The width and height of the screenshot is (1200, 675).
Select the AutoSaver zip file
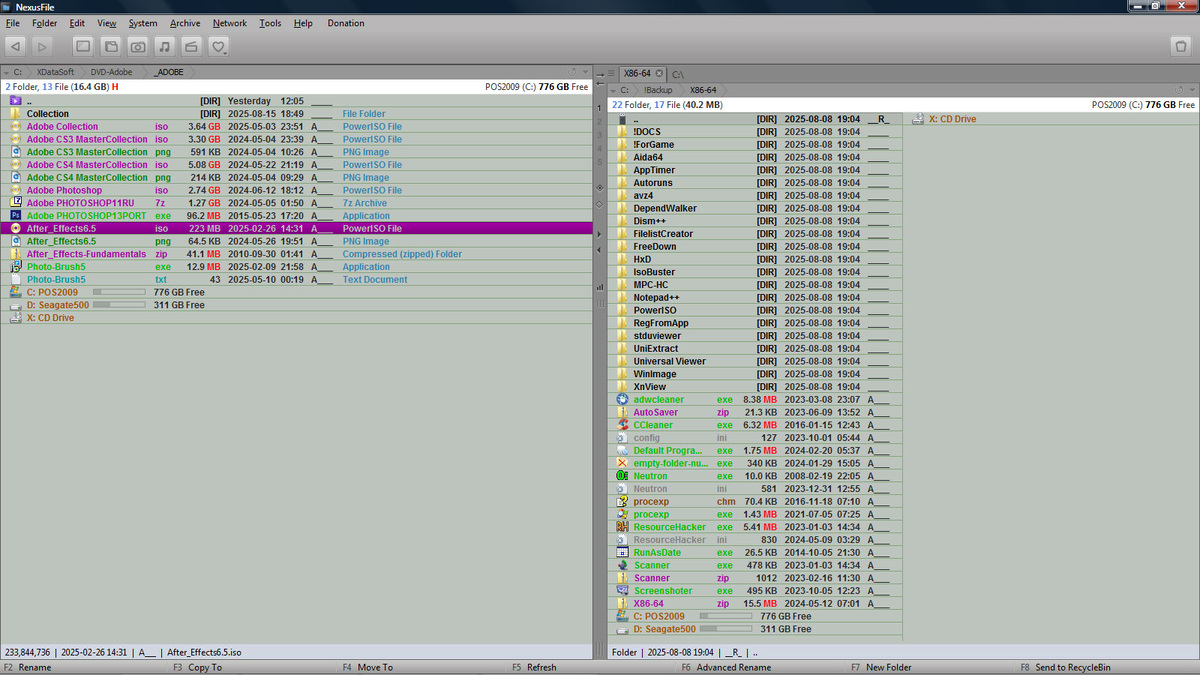point(754,412)
